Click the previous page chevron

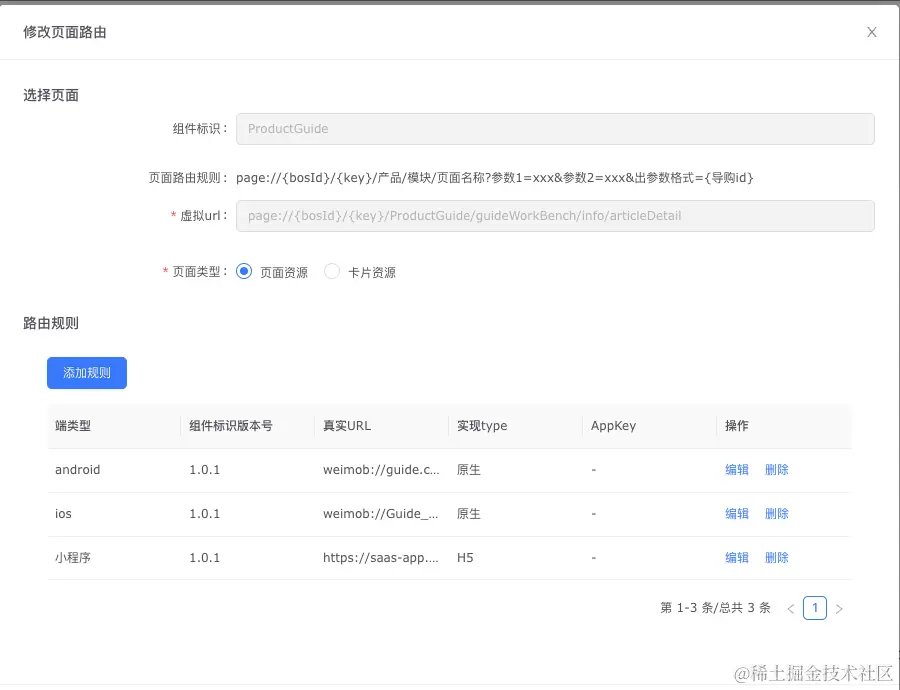pos(791,607)
